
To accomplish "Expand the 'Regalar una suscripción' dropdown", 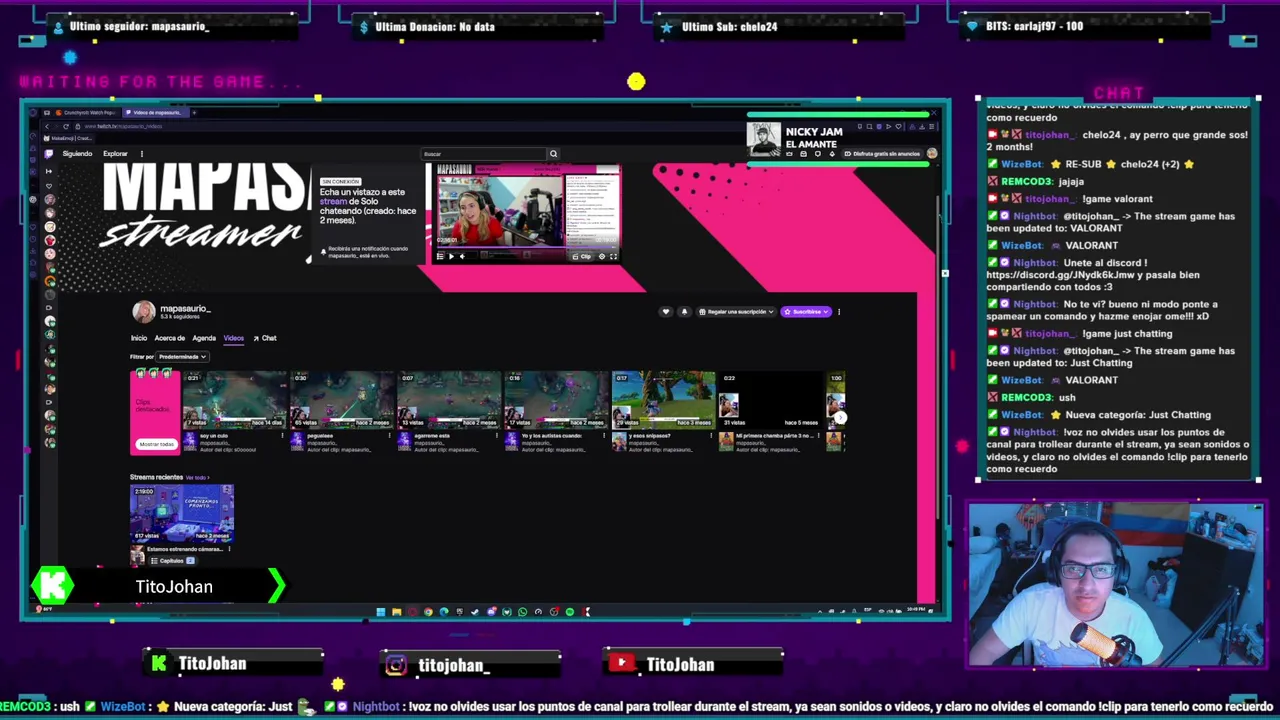I will 737,312.
